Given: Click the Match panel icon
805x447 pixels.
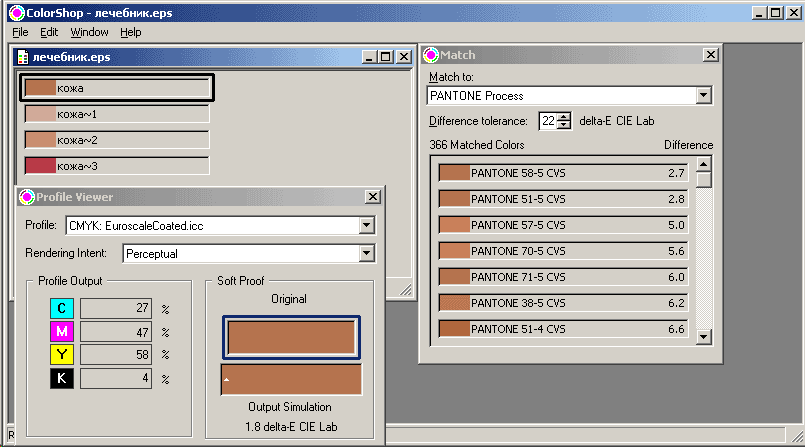Looking at the screenshot, I should pyautogui.click(x=431, y=55).
